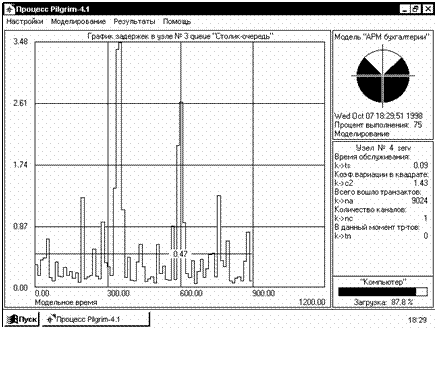438x365 pixels.
Task: Click the Pilgrim title bar application icon
Action: pyautogui.click(x=10, y=9)
